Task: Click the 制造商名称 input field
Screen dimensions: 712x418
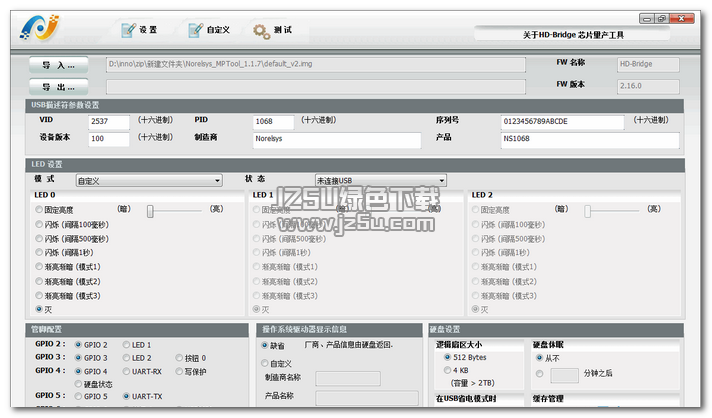Action: [x=348, y=378]
